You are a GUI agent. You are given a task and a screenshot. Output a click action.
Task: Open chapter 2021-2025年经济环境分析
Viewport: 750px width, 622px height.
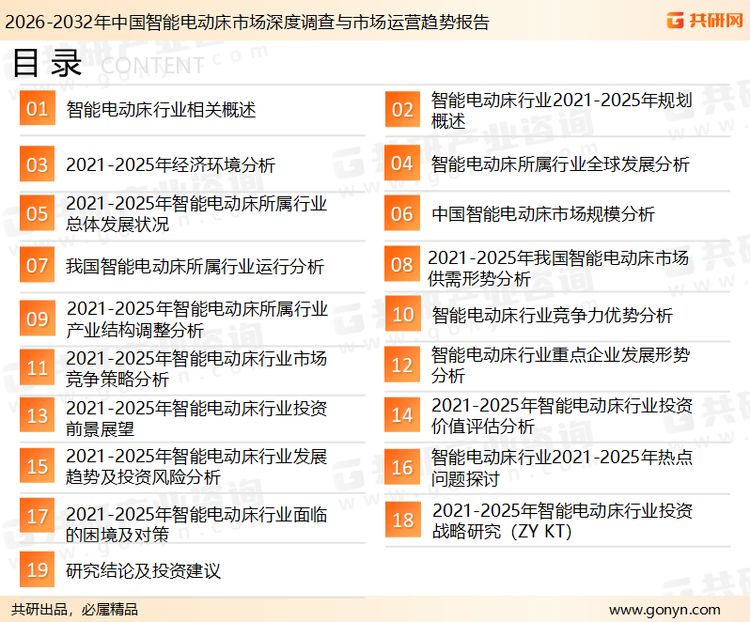(x=170, y=165)
